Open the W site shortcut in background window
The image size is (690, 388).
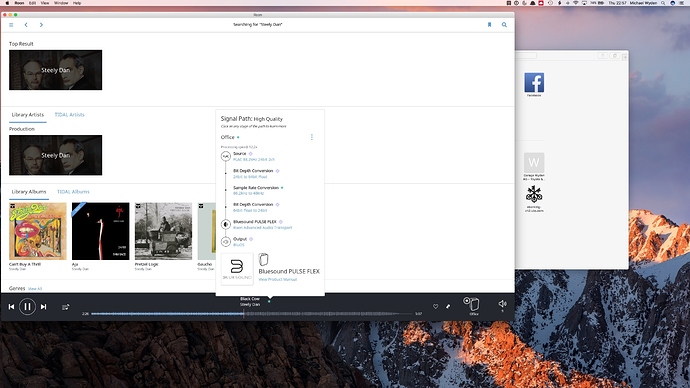tap(534, 163)
